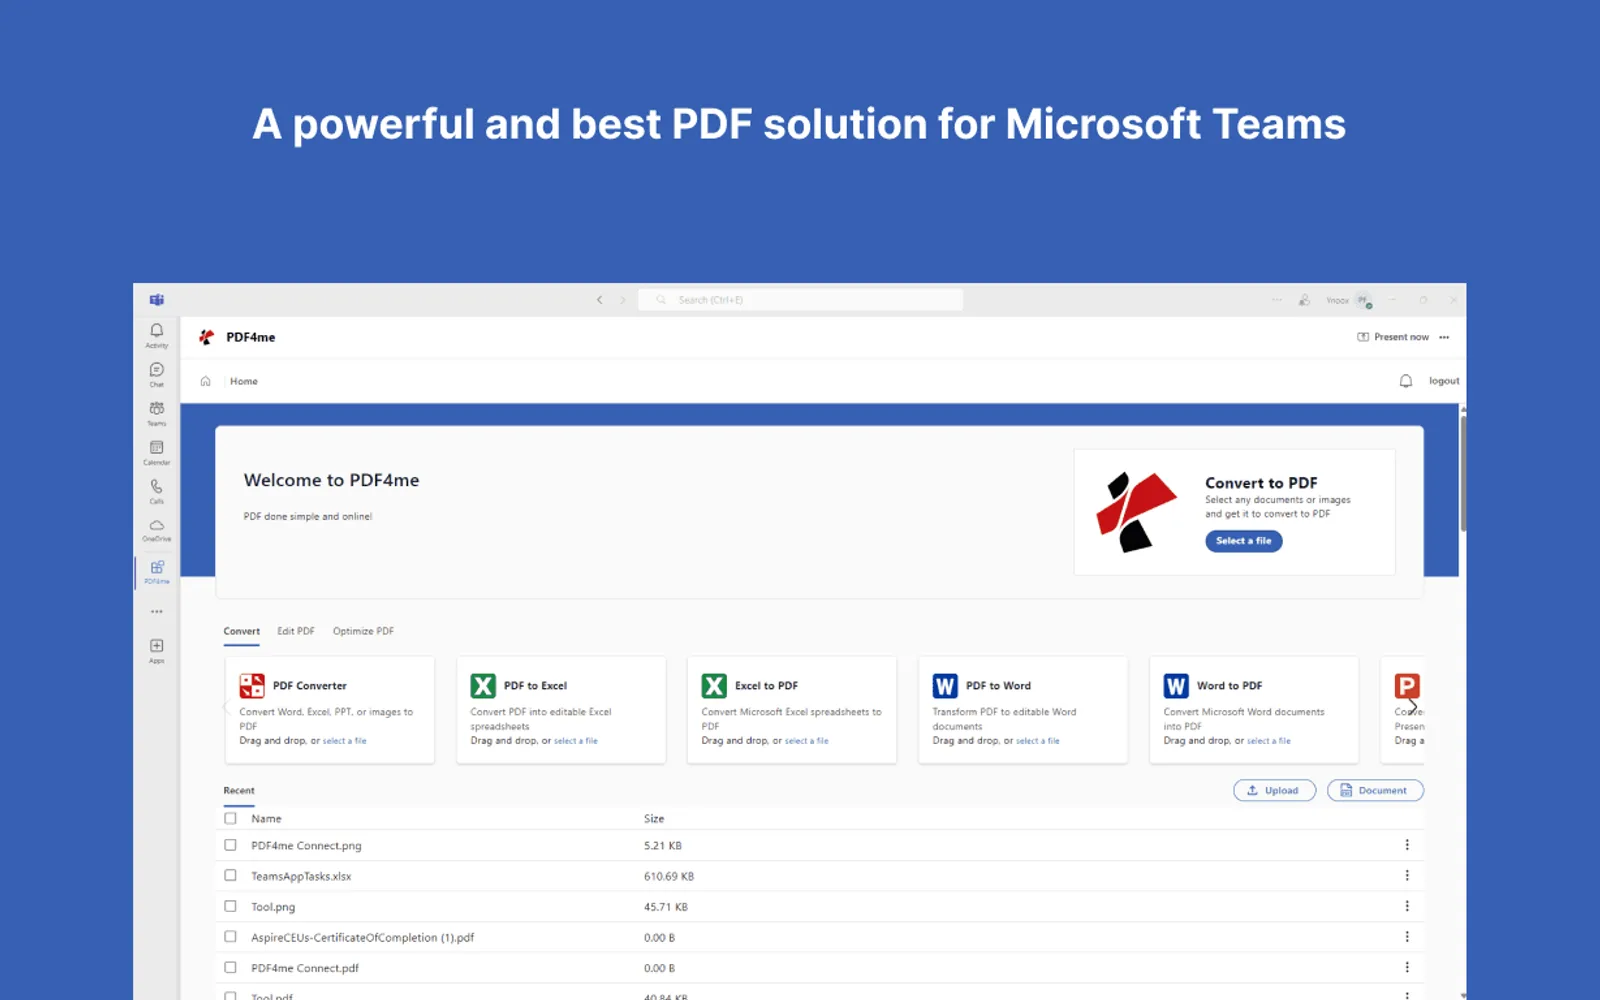Switch to the Edit PDF tab
The height and width of the screenshot is (1000, 1600).
click(296, 631)
